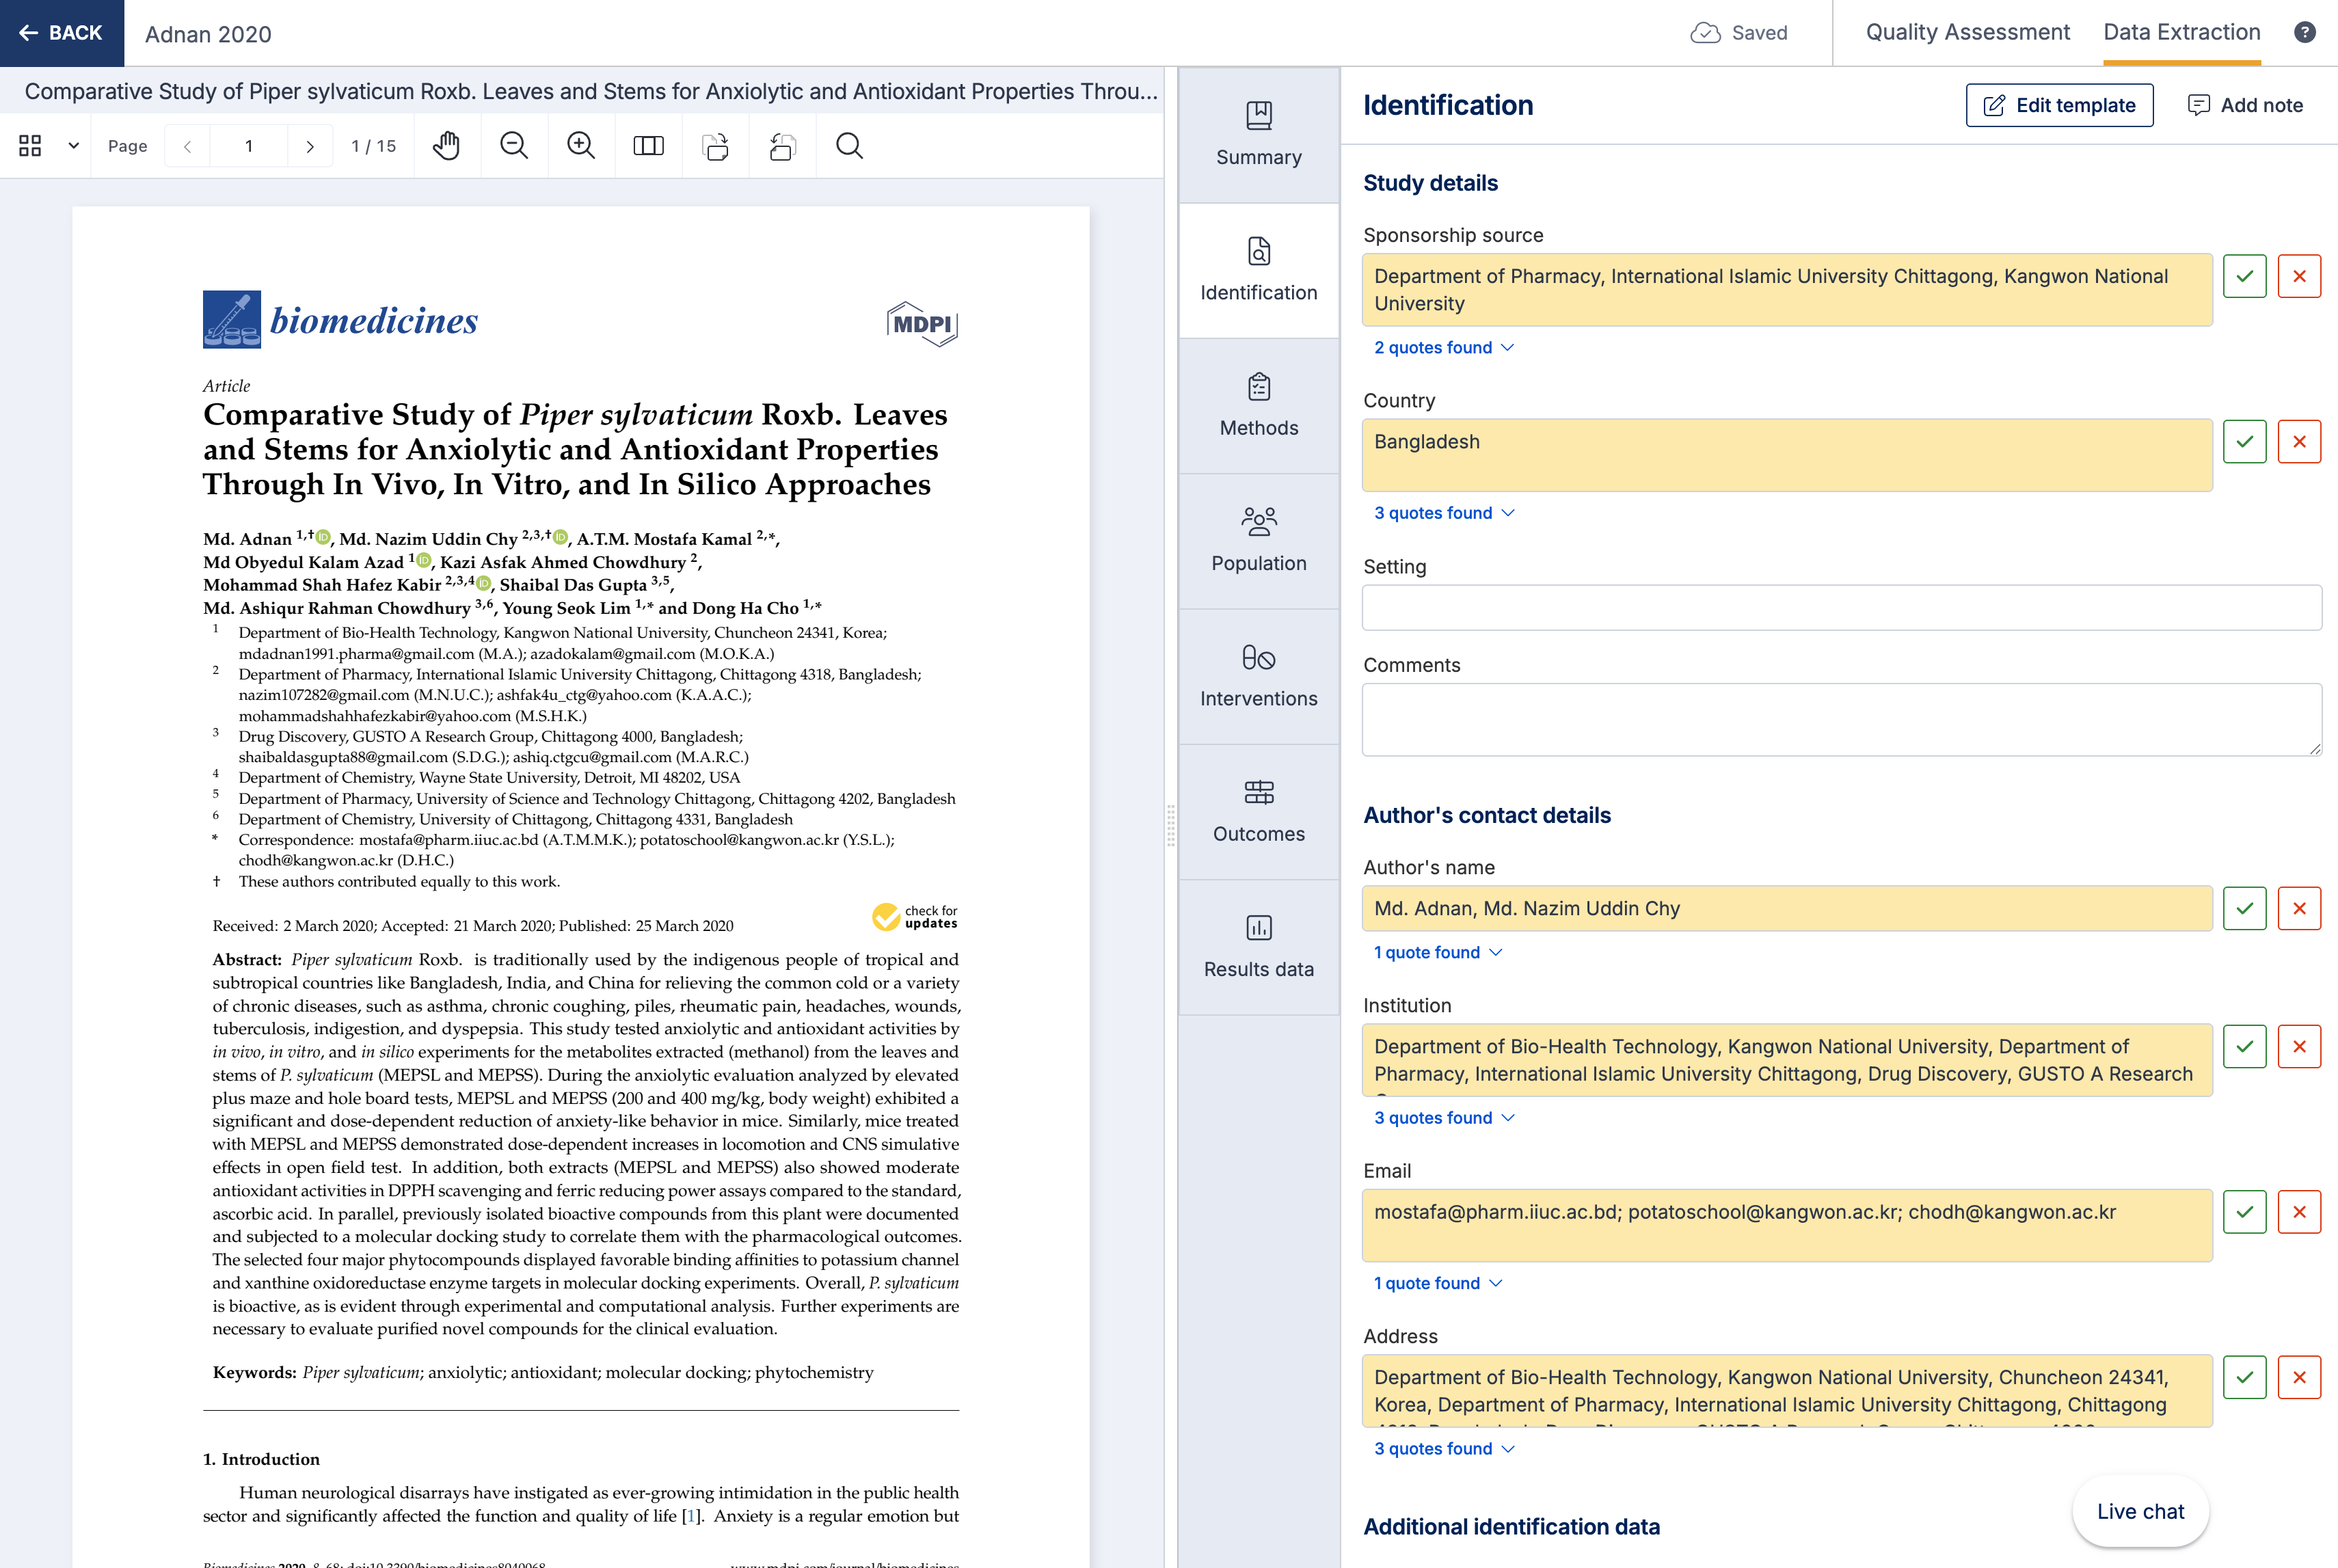Open search in the PDF viewer
The width and height of the screenshot is (2338, 1568).
tap(849, 146)
